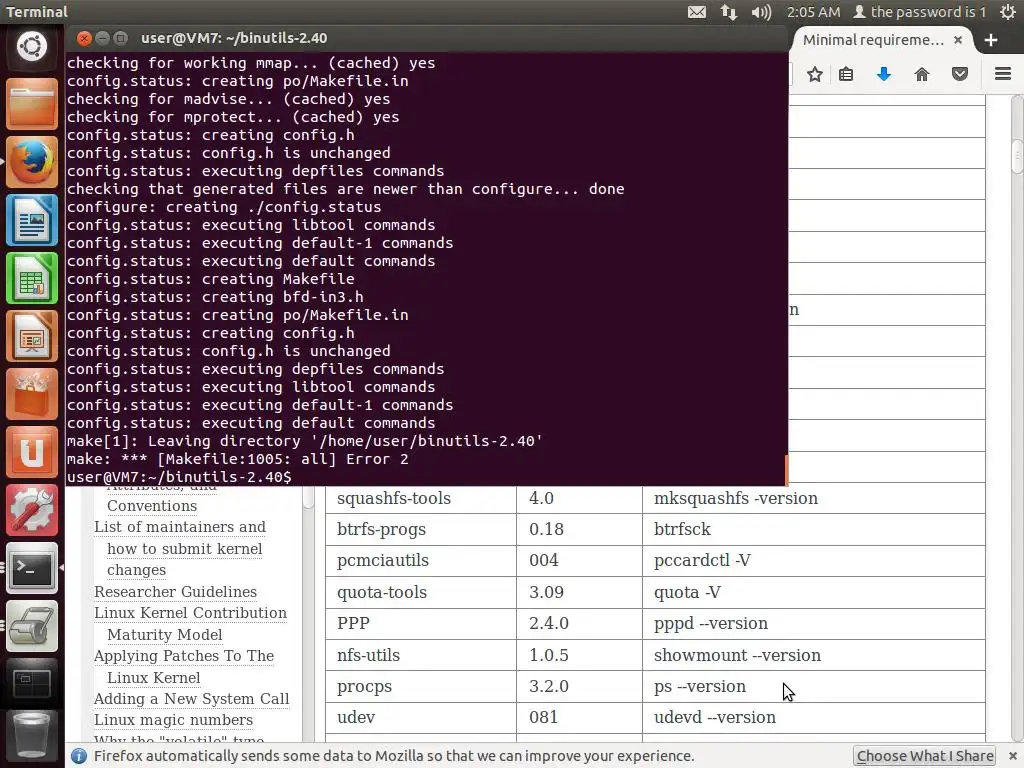The height and width of the screenshot is (768, 1024).
Task: Click 'quota -V' command cell
Action: pyautogui.click(x=814, y=592)
